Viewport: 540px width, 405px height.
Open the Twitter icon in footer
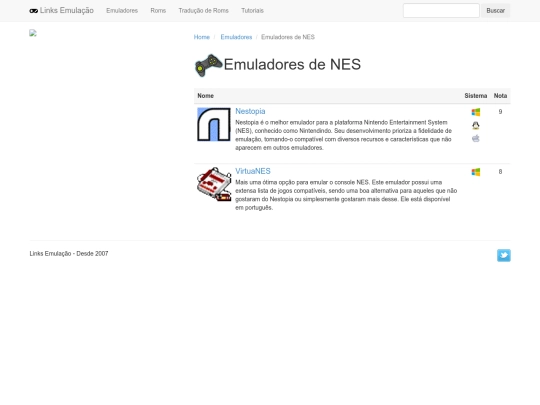click(x=503, y=255)
